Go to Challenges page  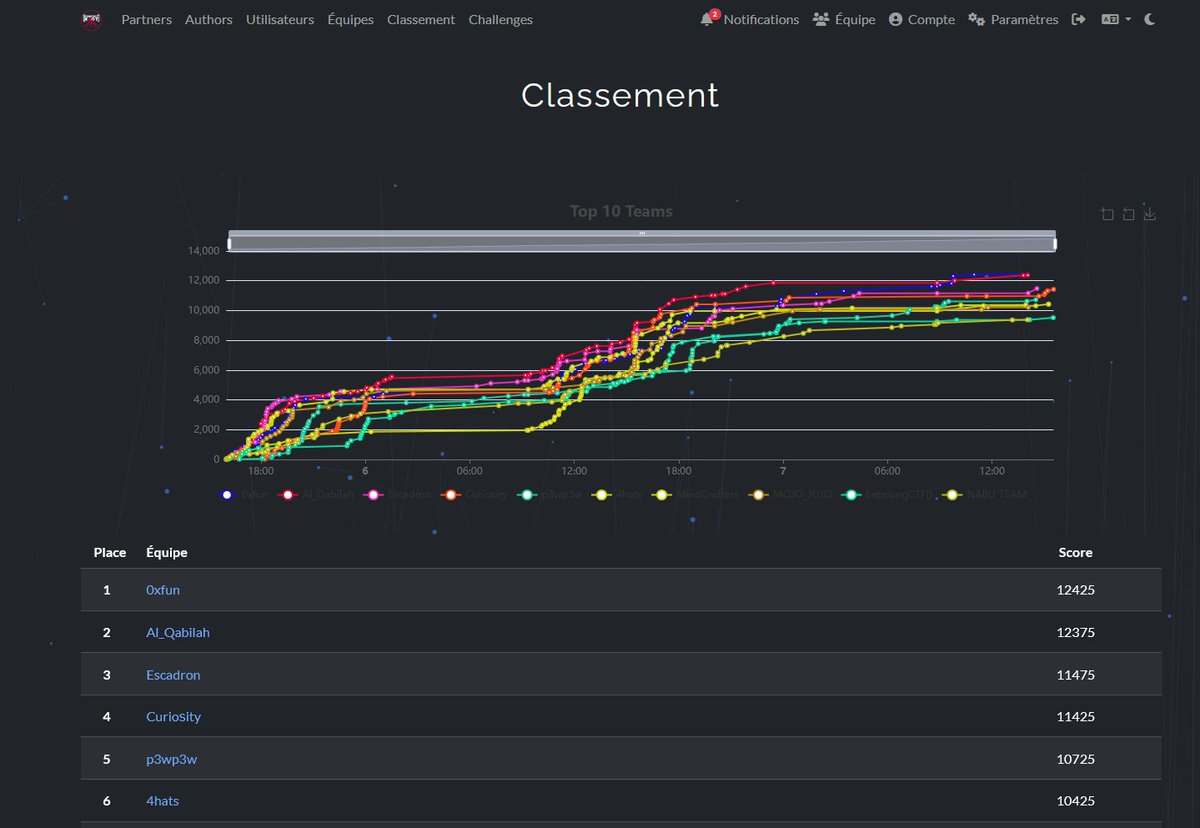pyautogui.click(x=500, y=19)
